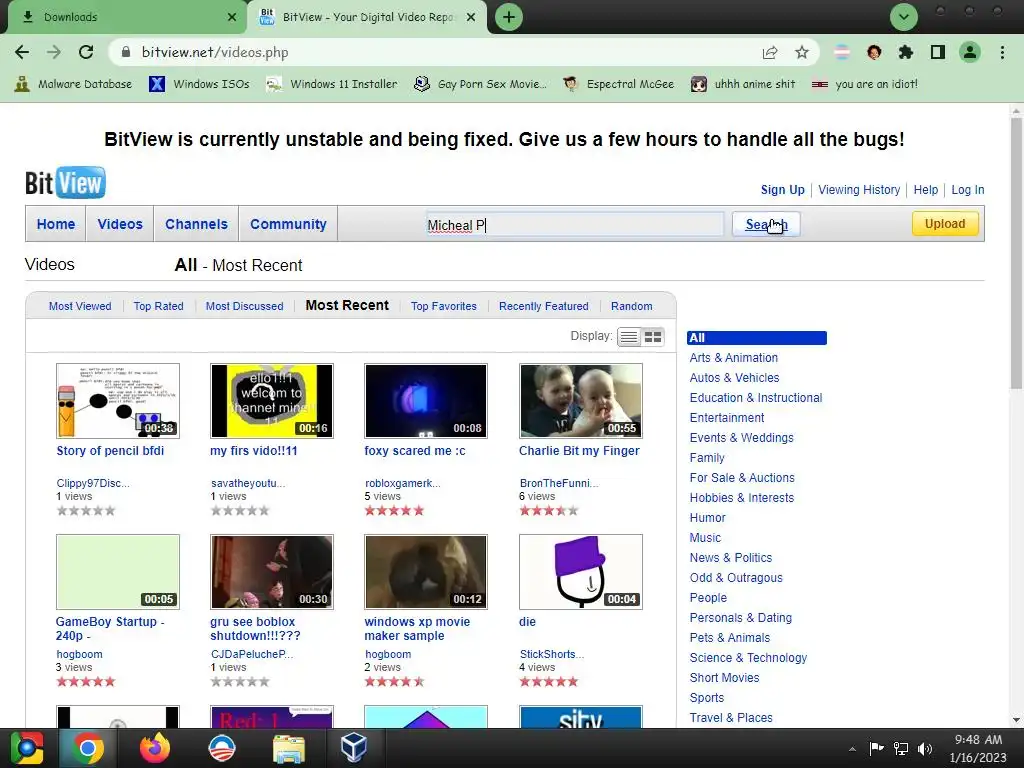Click the page vertical scrollbar

point(1016,255)
